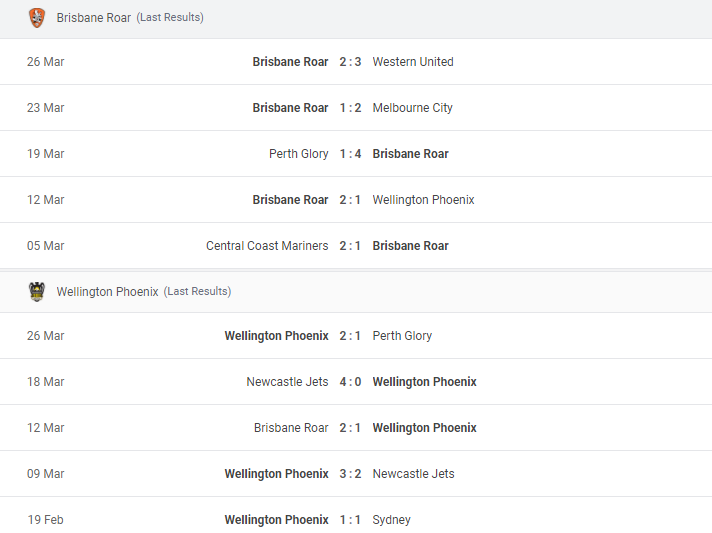Click Western United team name
The image size is (712, 533).
point(413,62)
